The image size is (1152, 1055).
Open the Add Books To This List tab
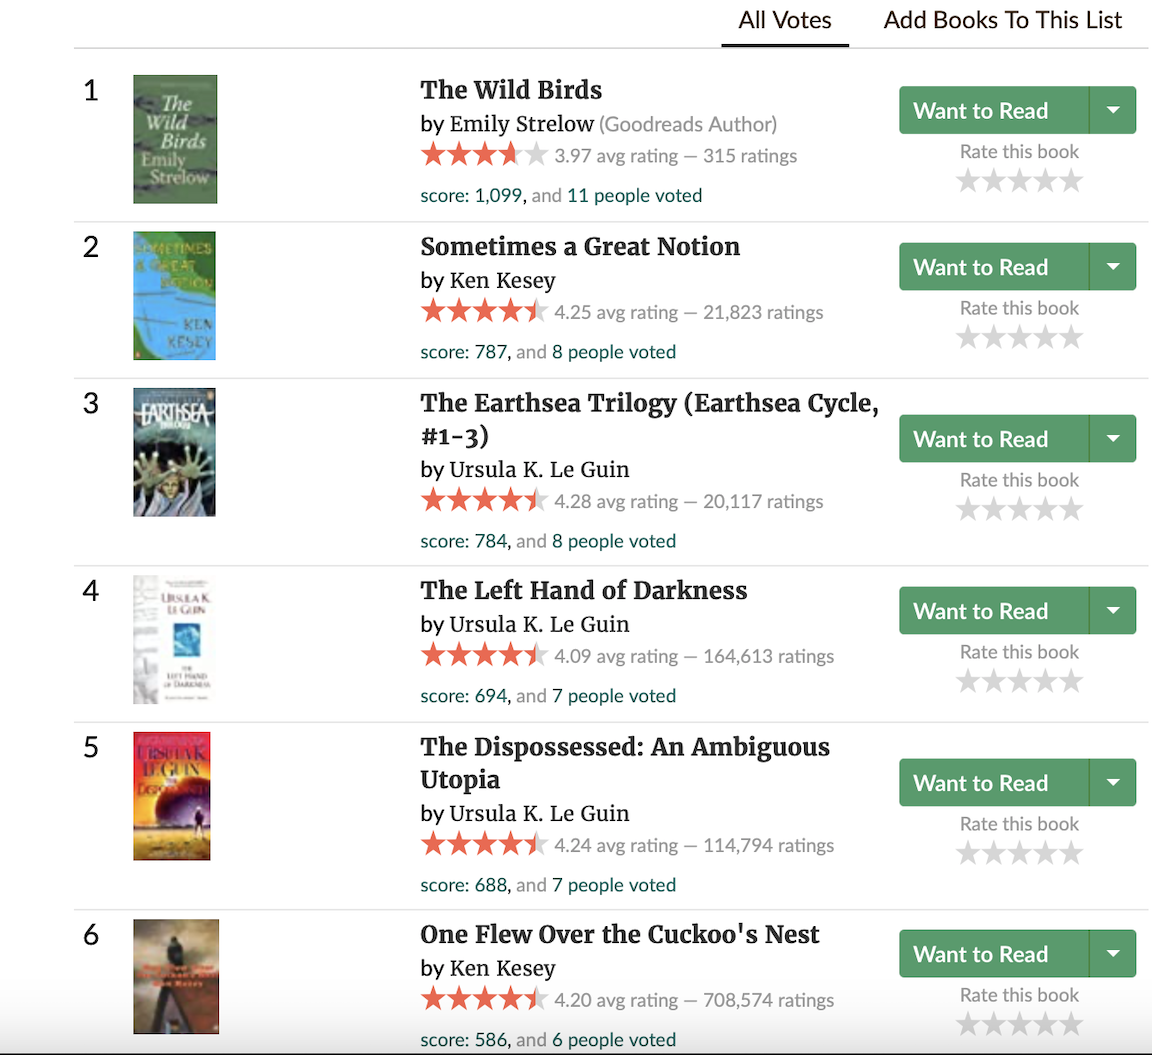1002,20
